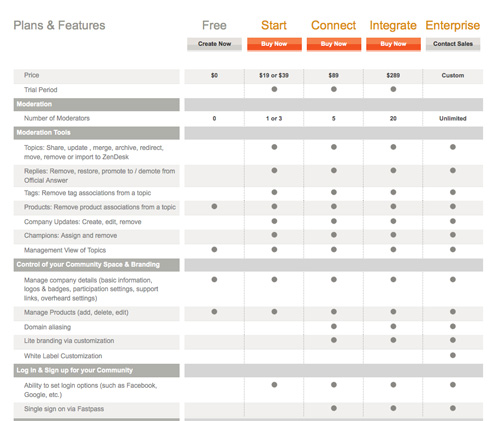The height and width of the screenshot is (421, 500).
Task: Click White Label Customization dot under Enterprise
Action: point(453,355)
